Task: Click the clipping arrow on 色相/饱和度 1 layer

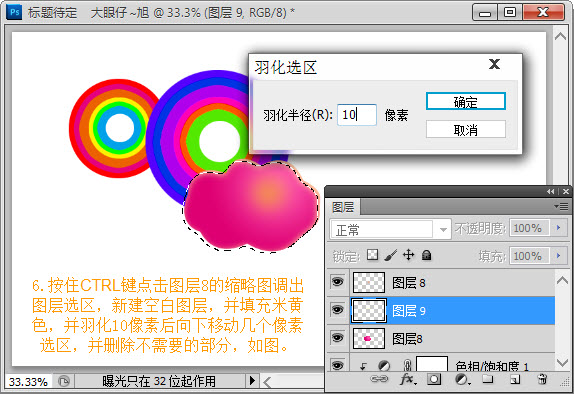Action: coord(363,366)
